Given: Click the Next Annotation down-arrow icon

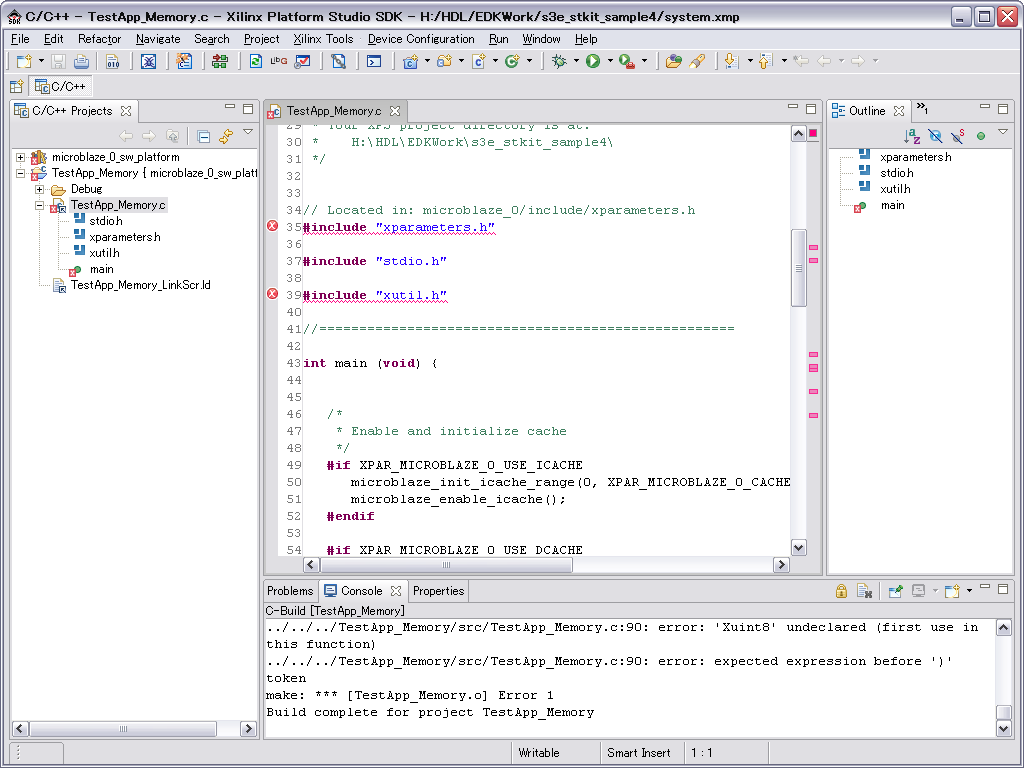Looking at the screenshot, I should click(x=732, y=61).
